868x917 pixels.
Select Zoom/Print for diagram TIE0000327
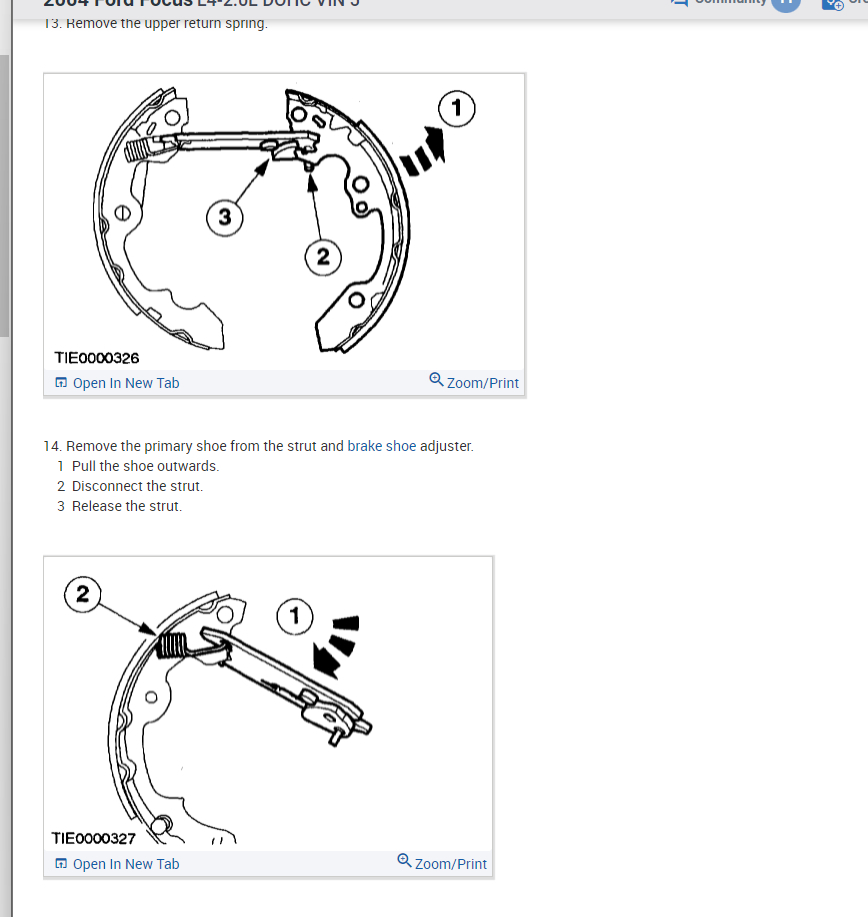pyautogui.click(x=450, y=864)
